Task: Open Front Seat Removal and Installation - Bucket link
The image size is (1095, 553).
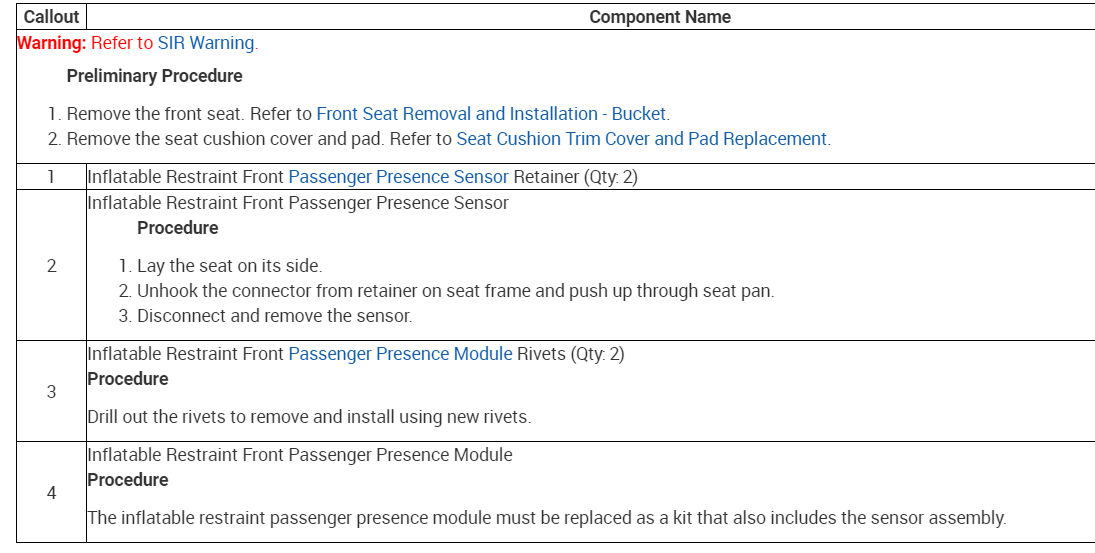Action: click(x=491, y=114)
